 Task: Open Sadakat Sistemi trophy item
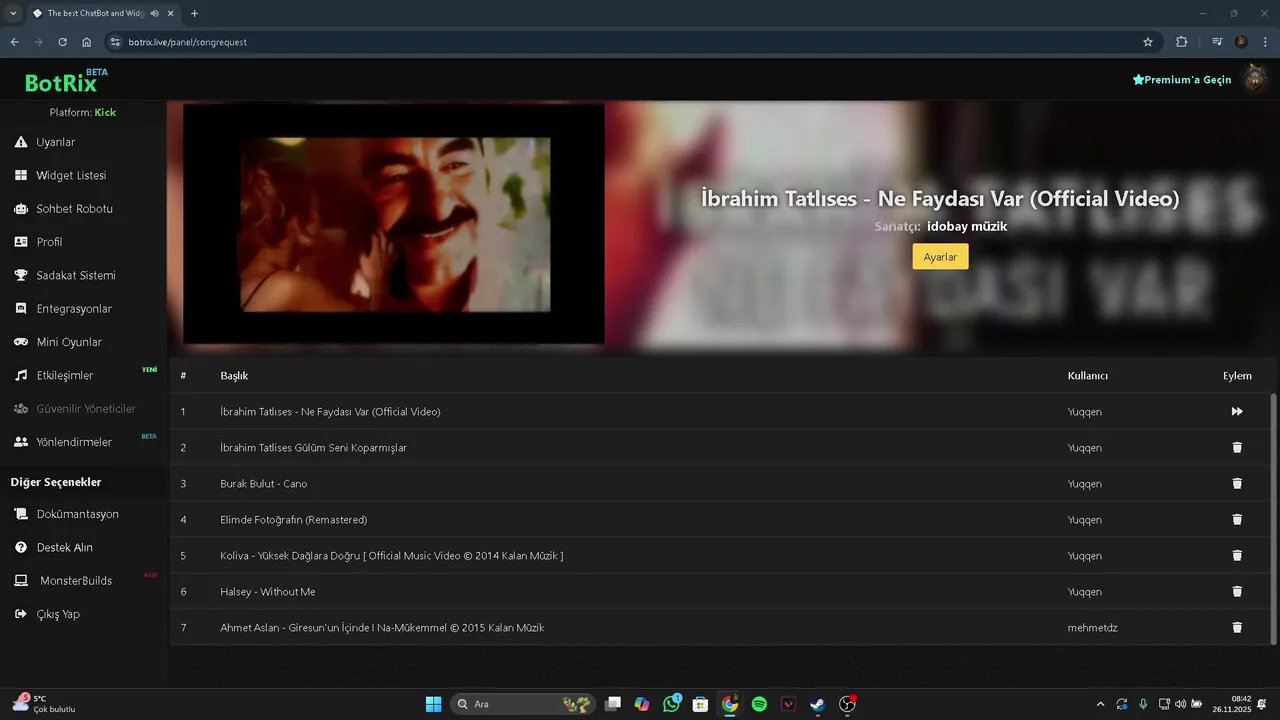pos(65,275)
